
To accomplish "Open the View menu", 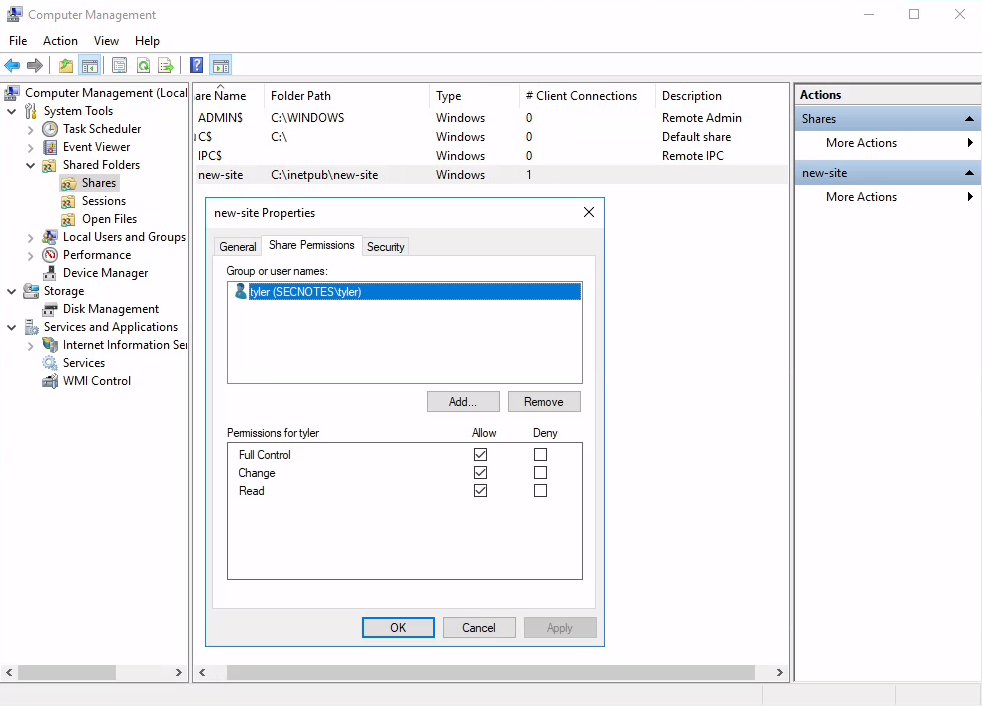I will (106, 41).
